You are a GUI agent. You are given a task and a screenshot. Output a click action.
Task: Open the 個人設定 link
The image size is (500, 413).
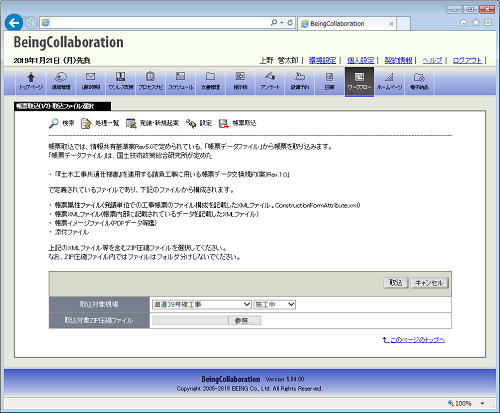(x=360, y=60)
